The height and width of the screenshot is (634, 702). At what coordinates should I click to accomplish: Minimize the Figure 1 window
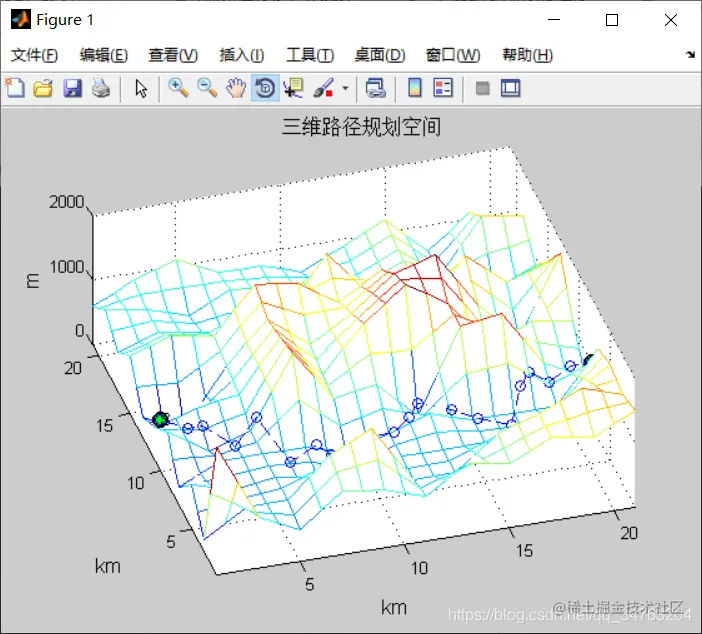554,20
